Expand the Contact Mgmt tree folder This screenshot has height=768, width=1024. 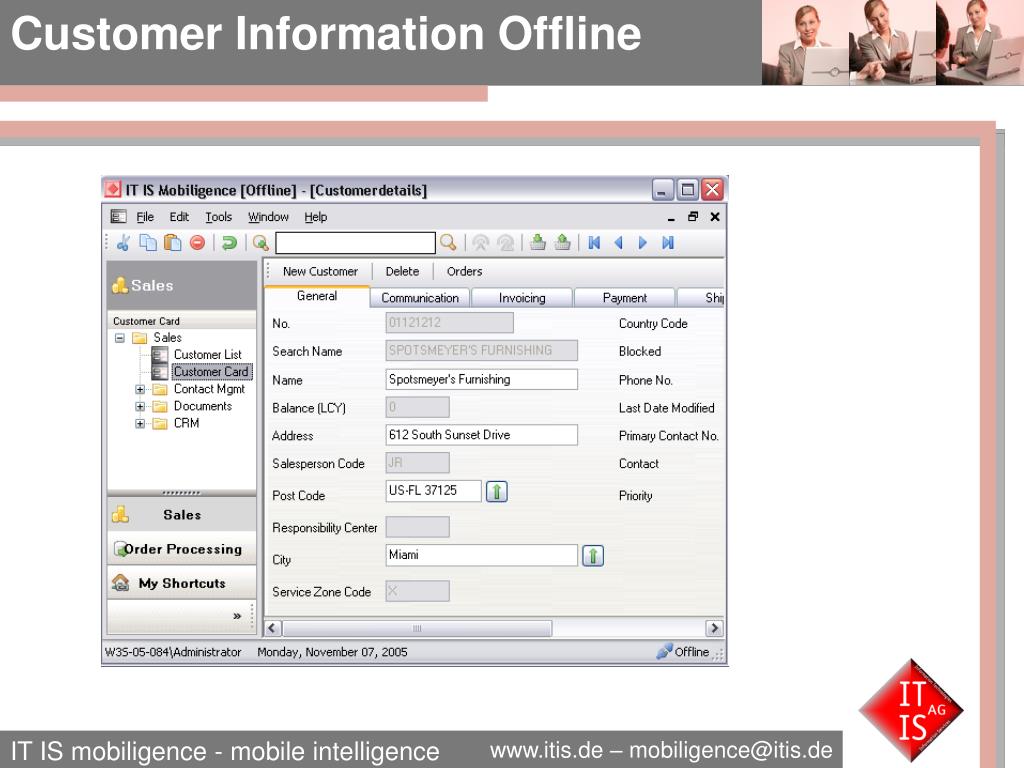(140, 390)
